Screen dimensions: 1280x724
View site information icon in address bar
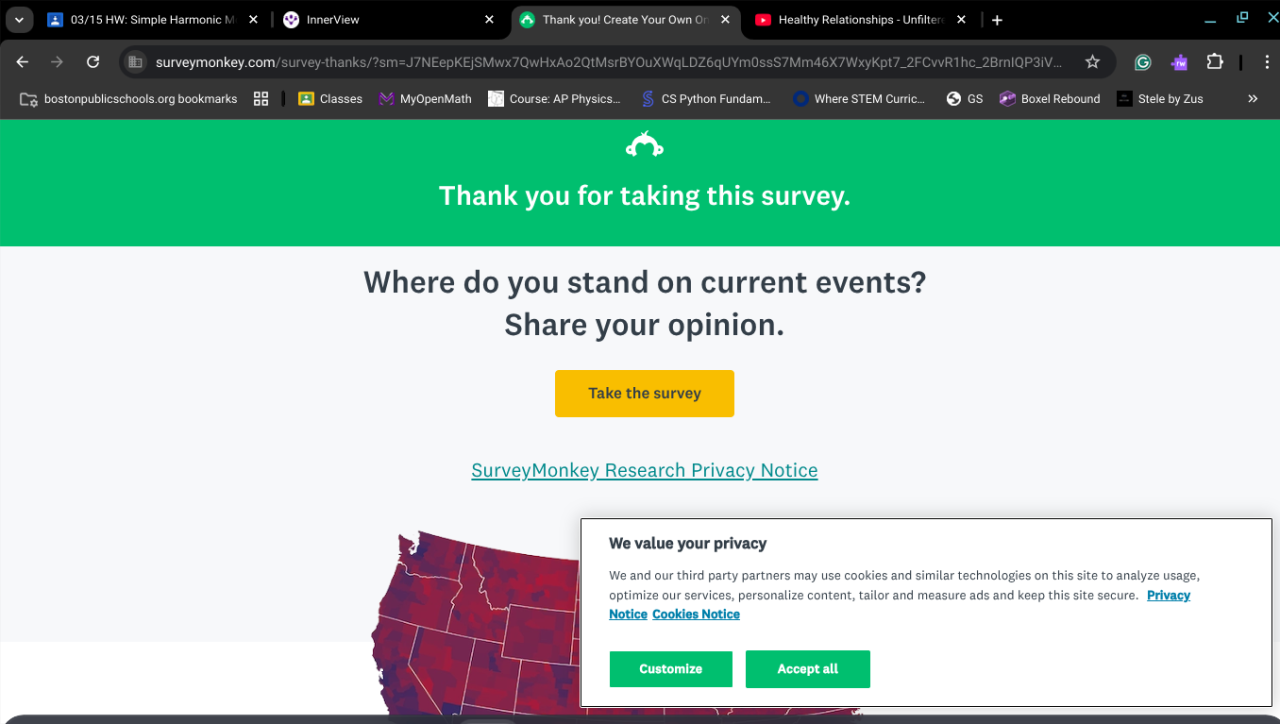point(135,62)
